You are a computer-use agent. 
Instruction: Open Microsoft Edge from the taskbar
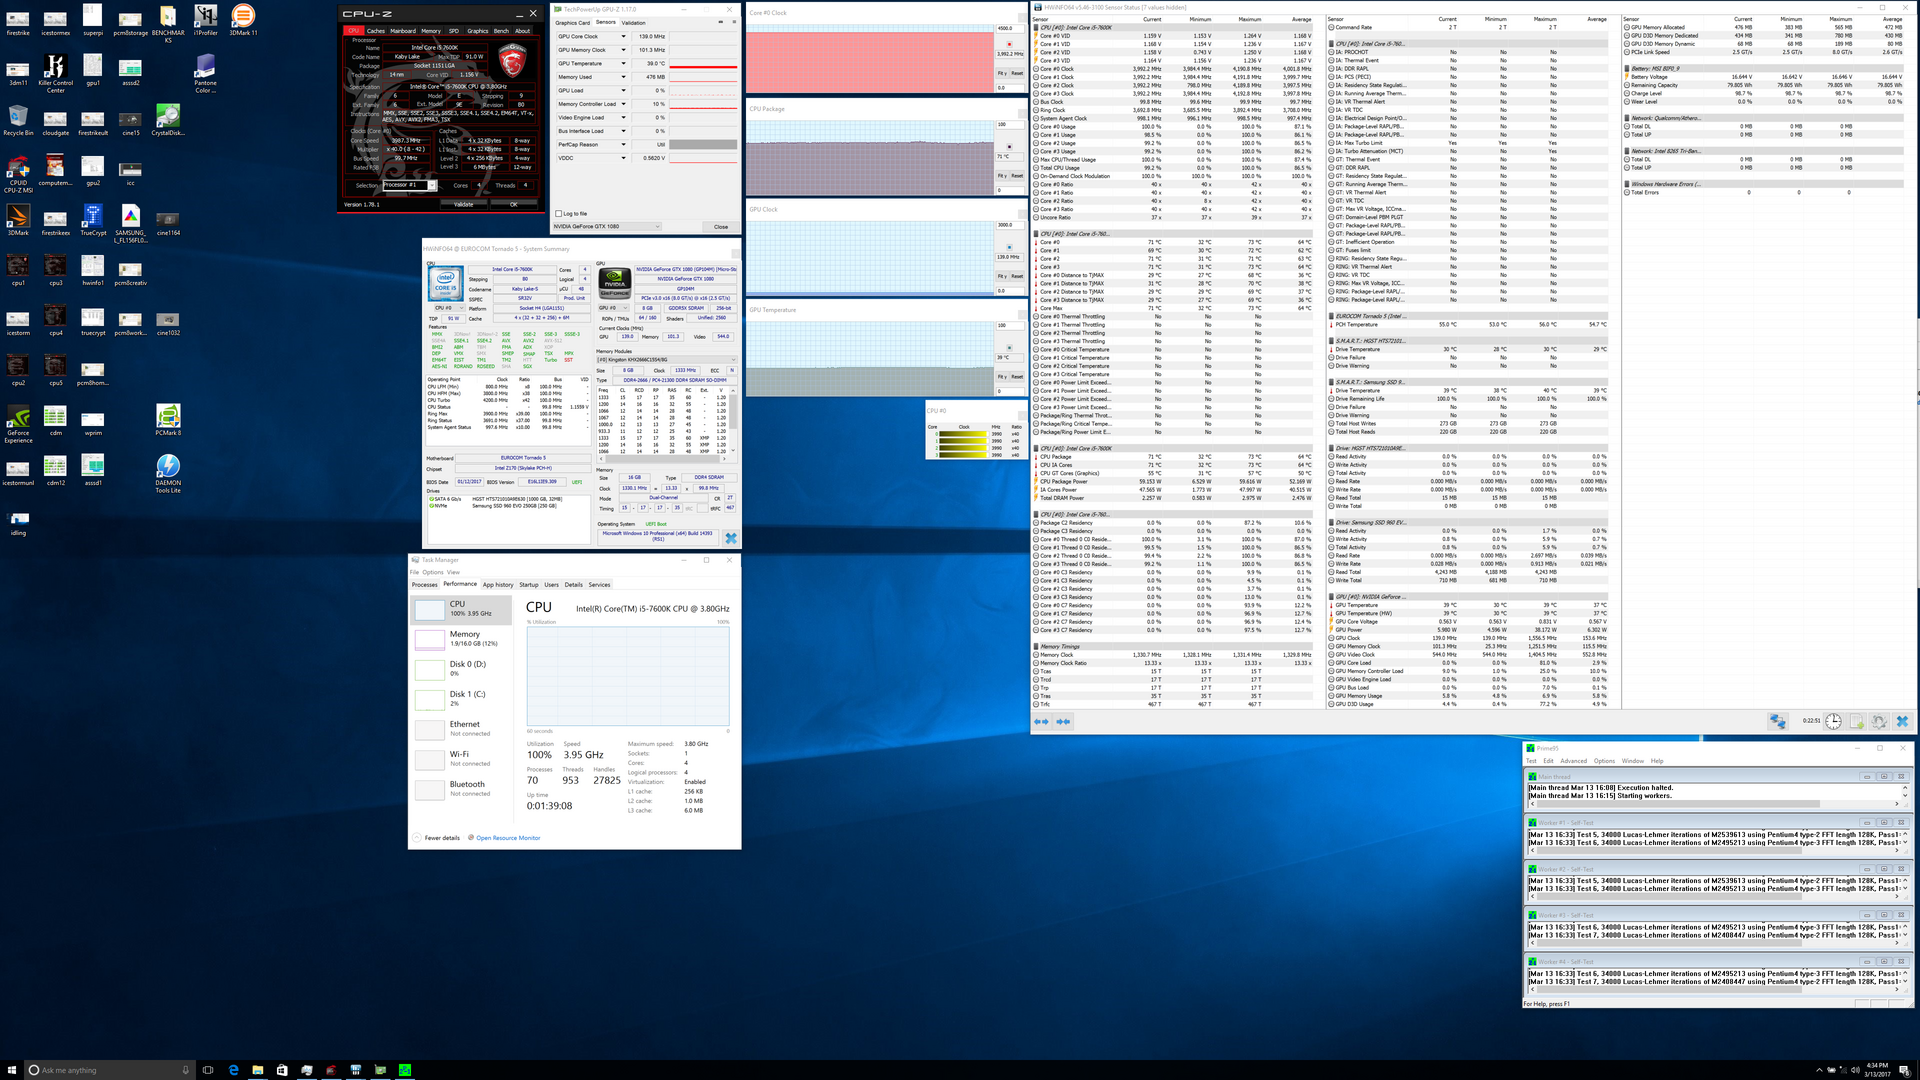click(233, 1069)
